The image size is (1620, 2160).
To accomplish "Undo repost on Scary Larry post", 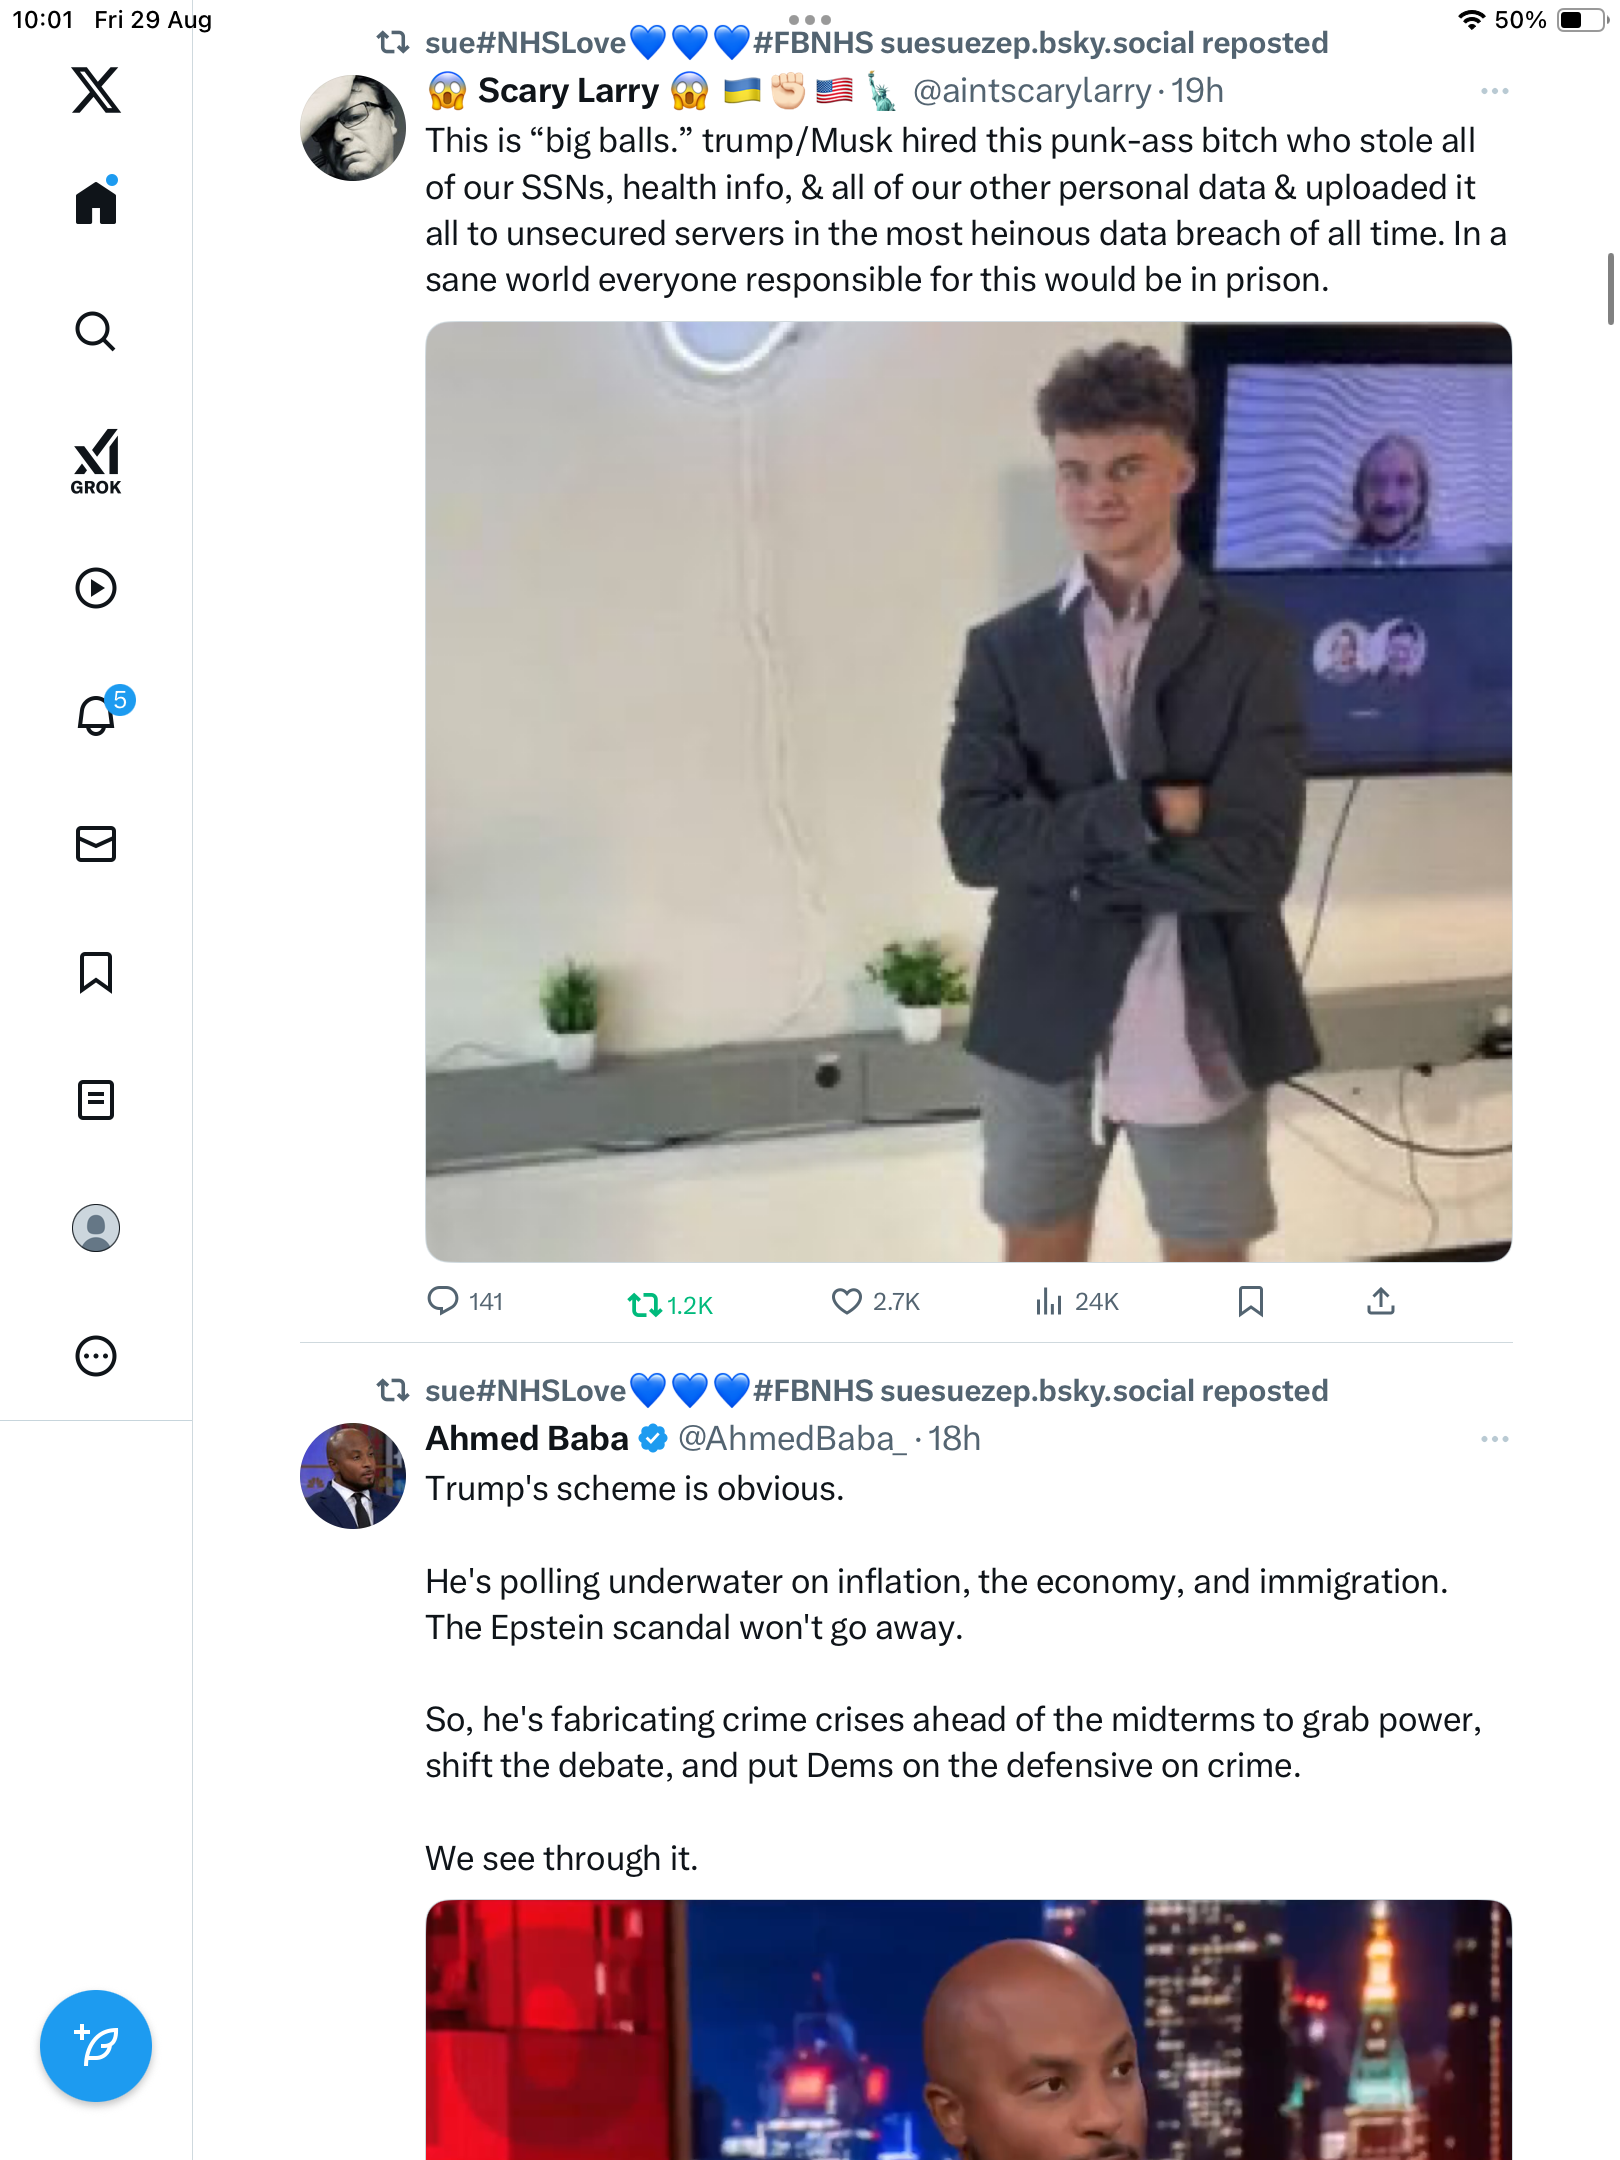I will (645, 1304).
